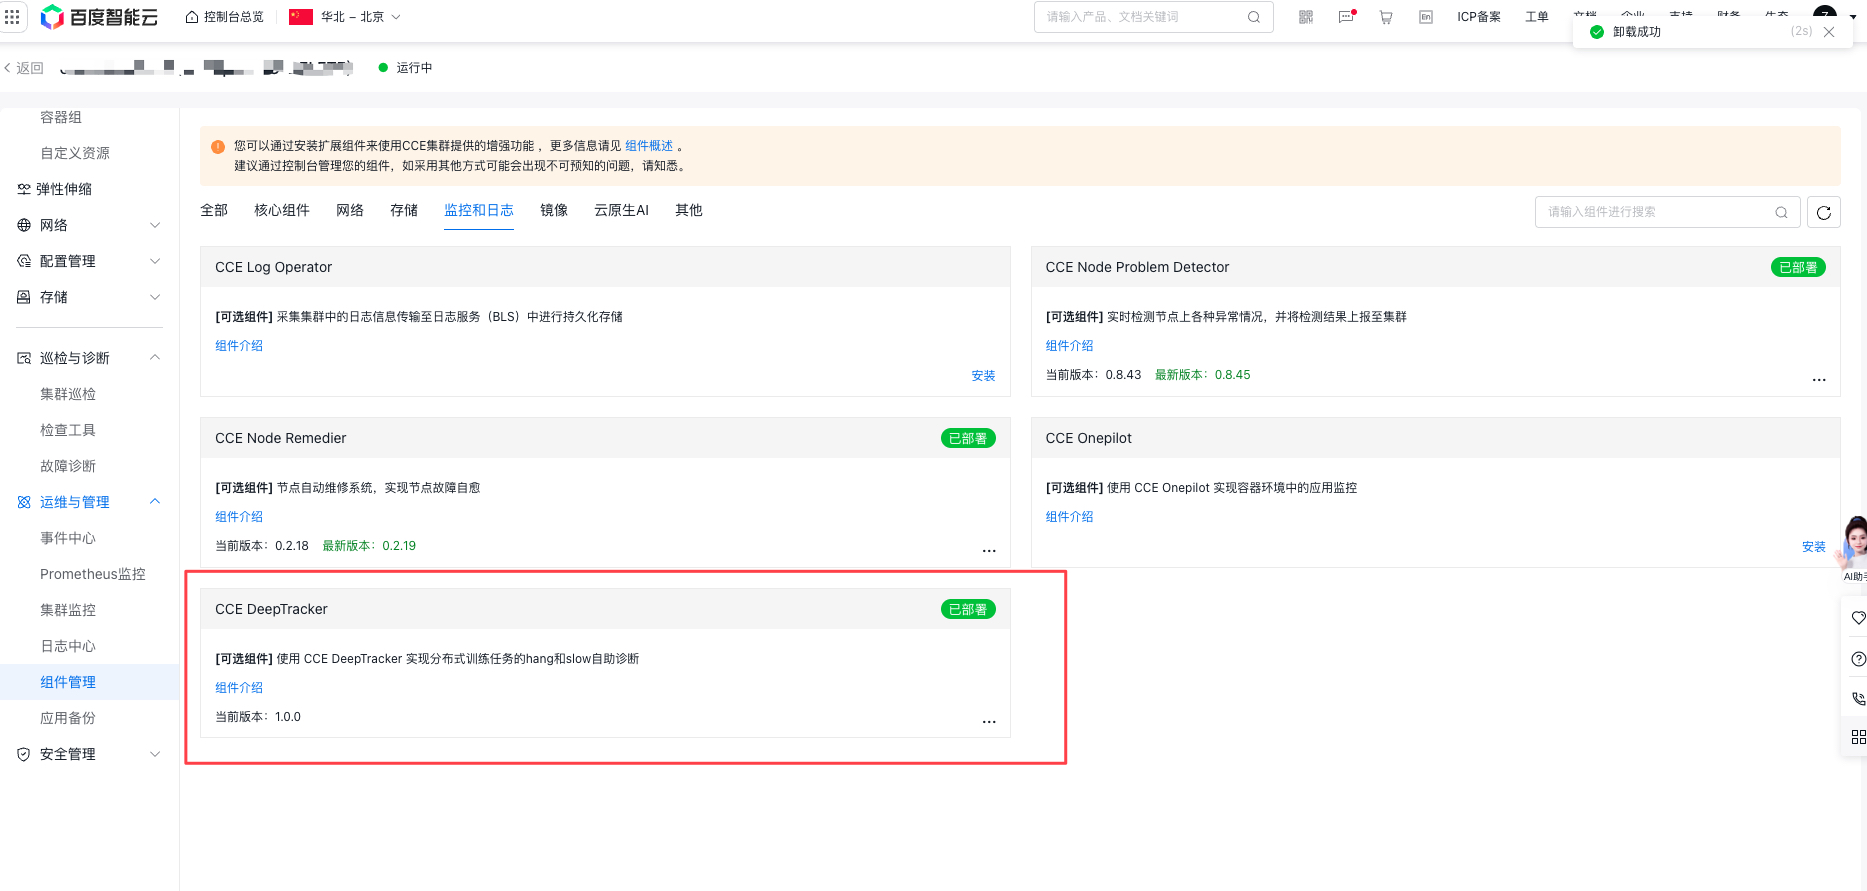Open more options for CCE Node Remedier
Image resolution: width=1867 pixels, height=891 pixels.
(x=988, y=550)
